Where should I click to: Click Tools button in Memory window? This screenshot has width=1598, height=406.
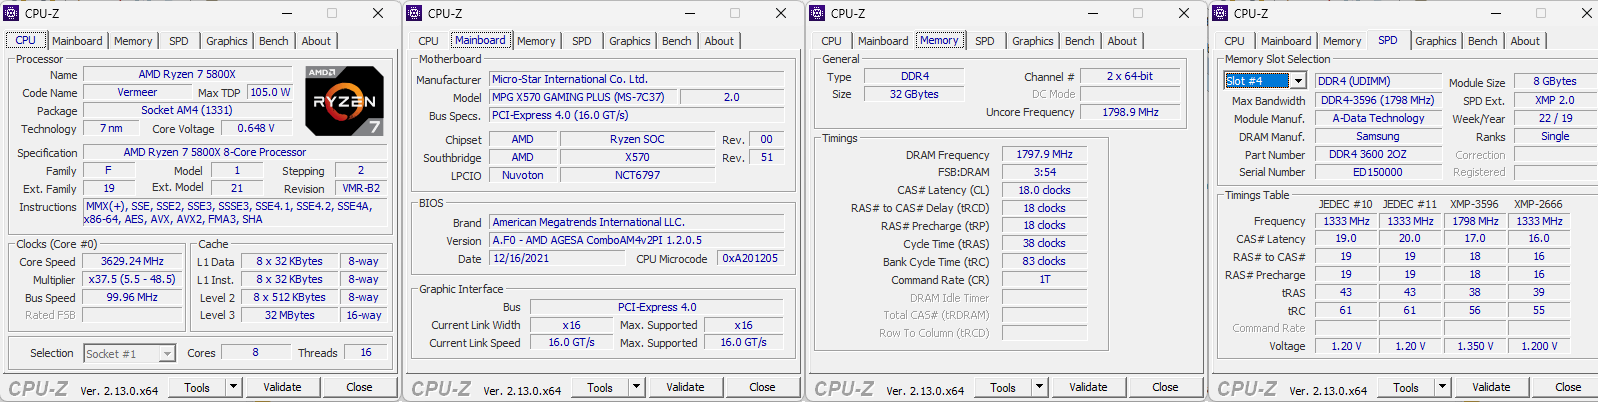1003,387
